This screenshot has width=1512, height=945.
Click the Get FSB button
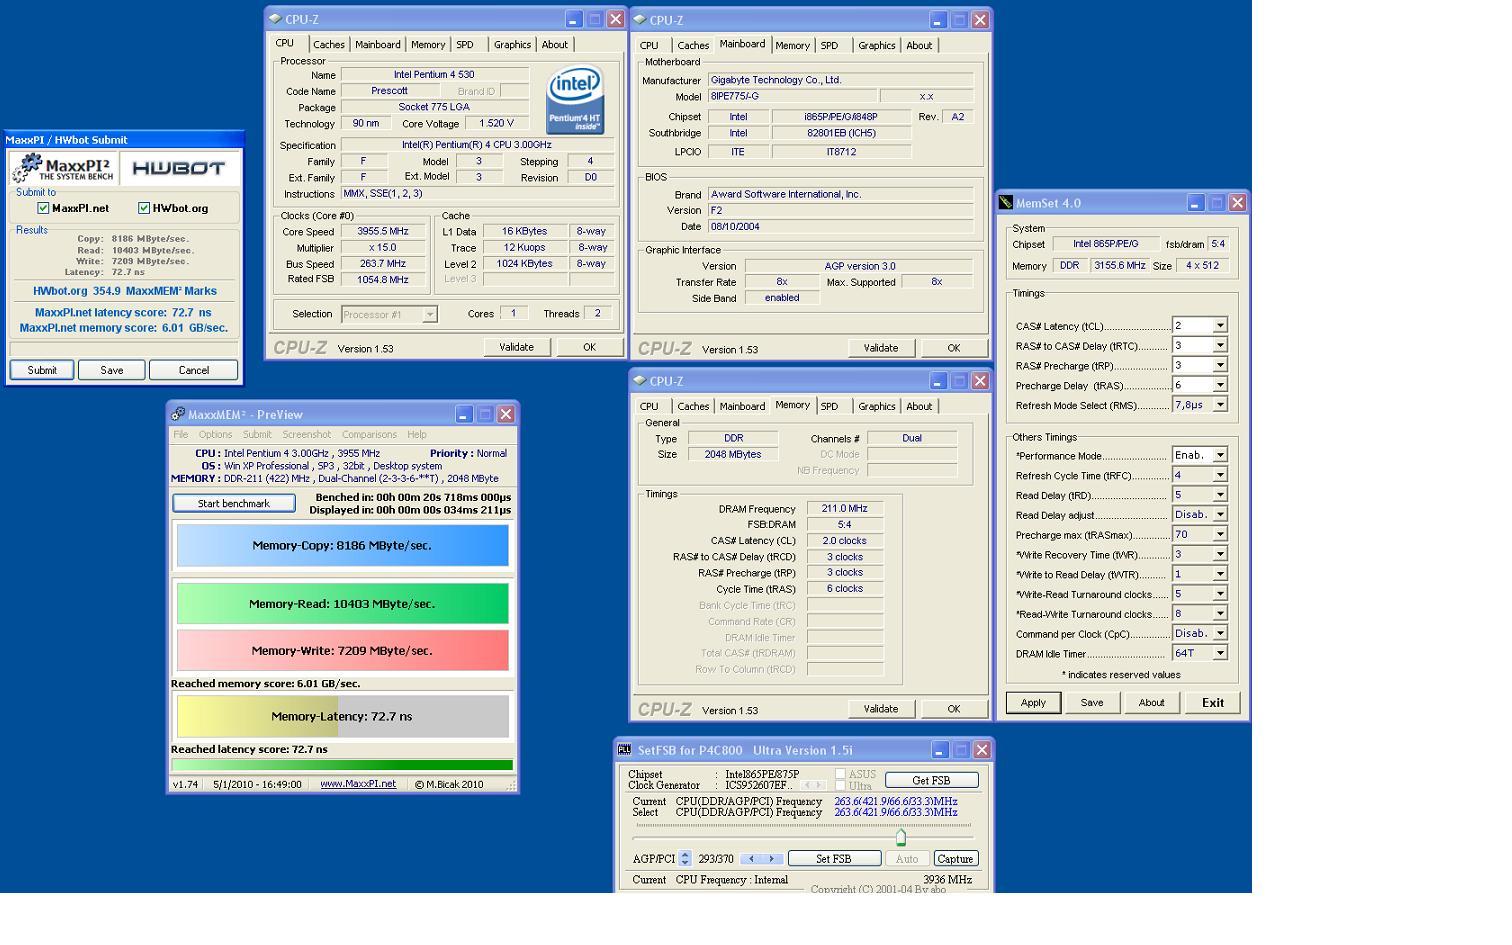pos(931,780)
